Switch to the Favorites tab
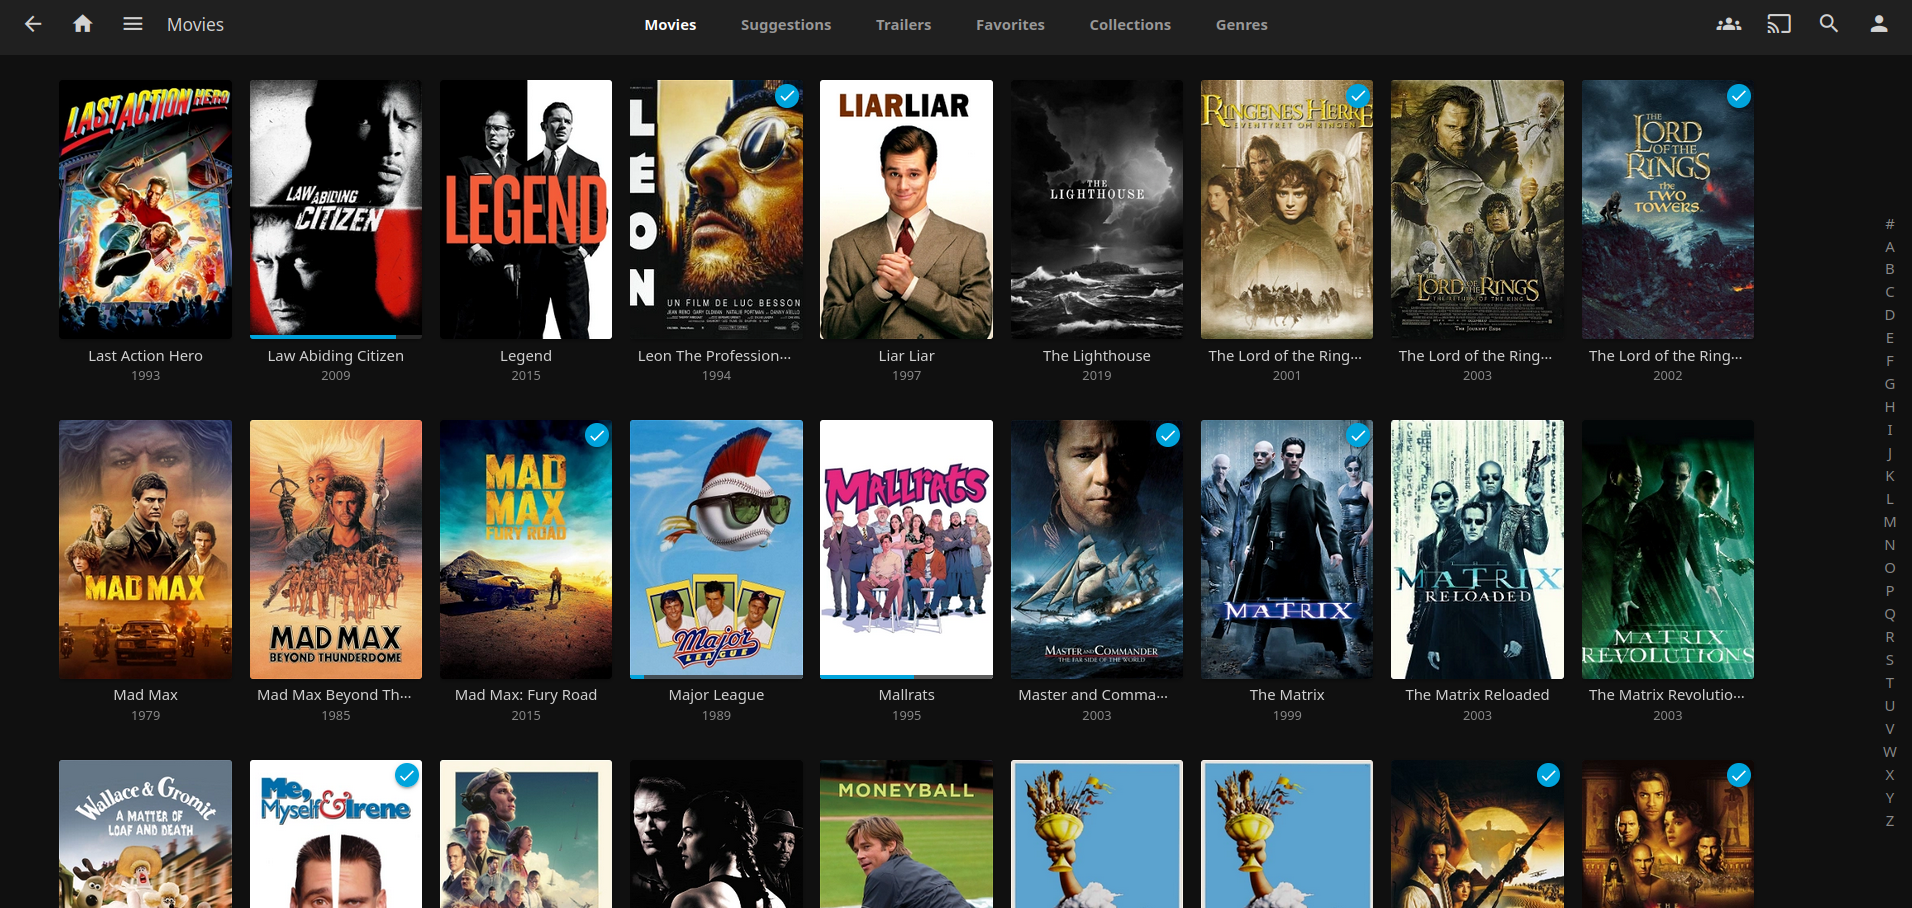Image resolution: width=1912 pixels, height=908 pixels. pyautogui.click(x=1010, y=25)
